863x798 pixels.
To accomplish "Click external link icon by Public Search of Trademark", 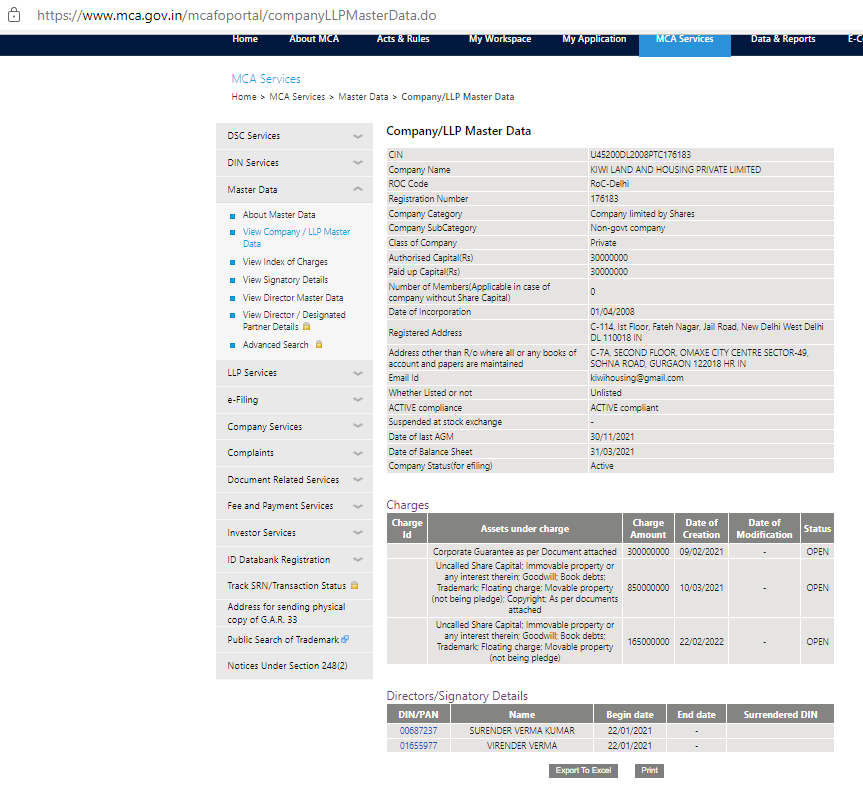I will [345, 639].
